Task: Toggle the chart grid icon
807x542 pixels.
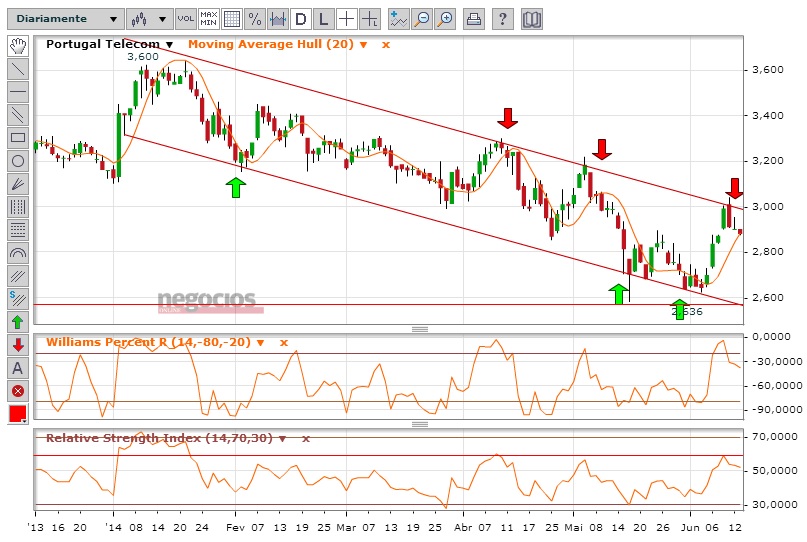Action: tap(232, 19)
